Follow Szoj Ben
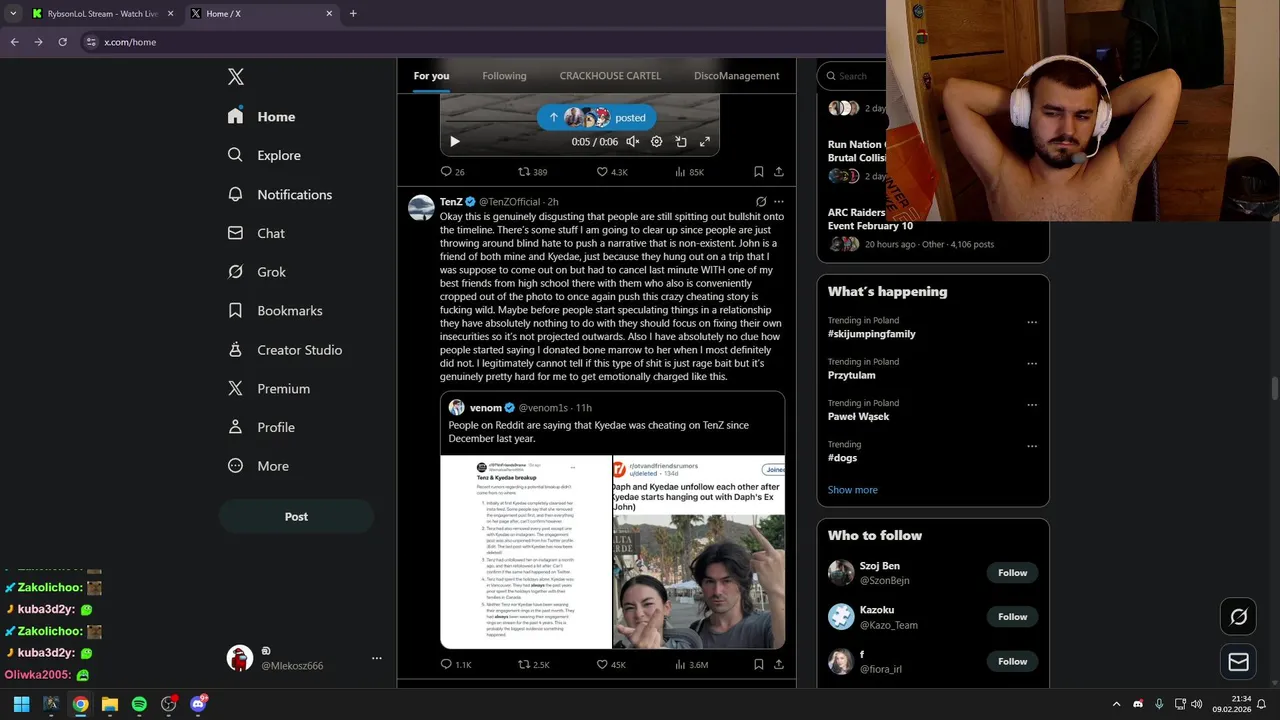1280x720 pixels. point(1012,573)
